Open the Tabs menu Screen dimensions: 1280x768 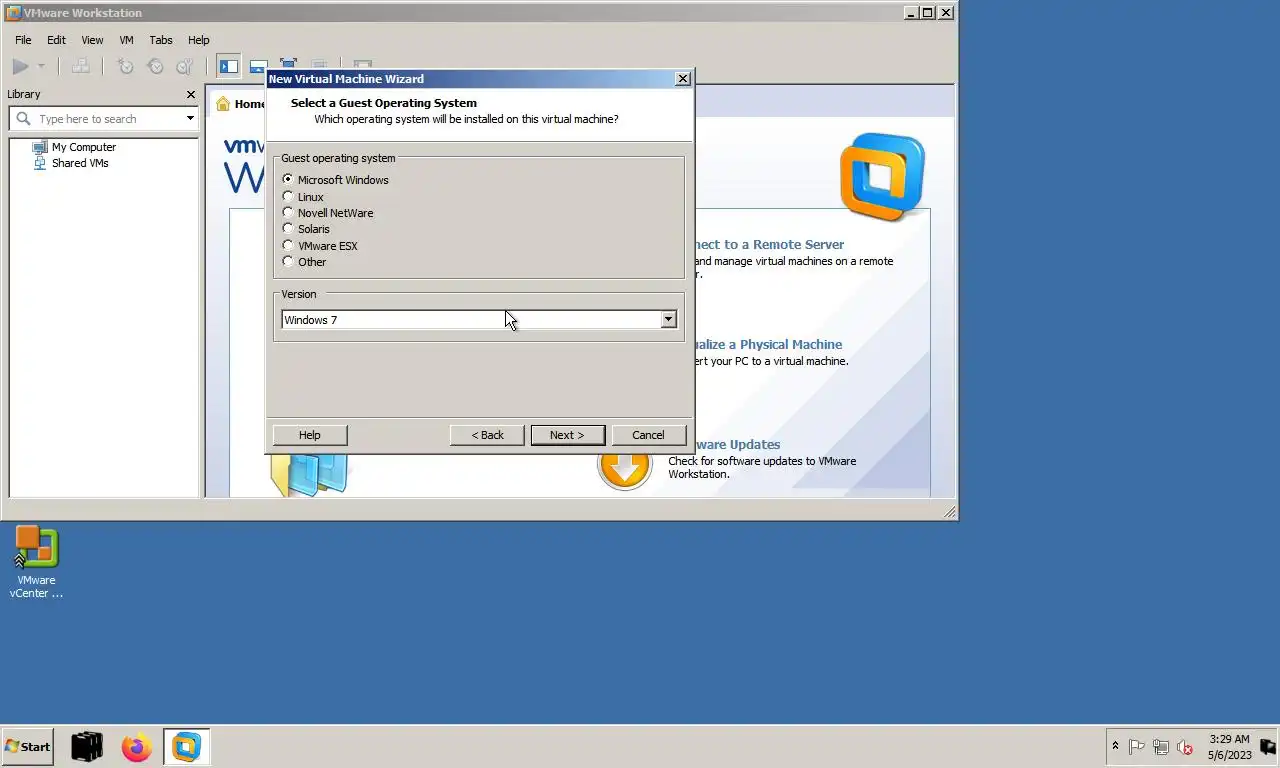point(161,40)
